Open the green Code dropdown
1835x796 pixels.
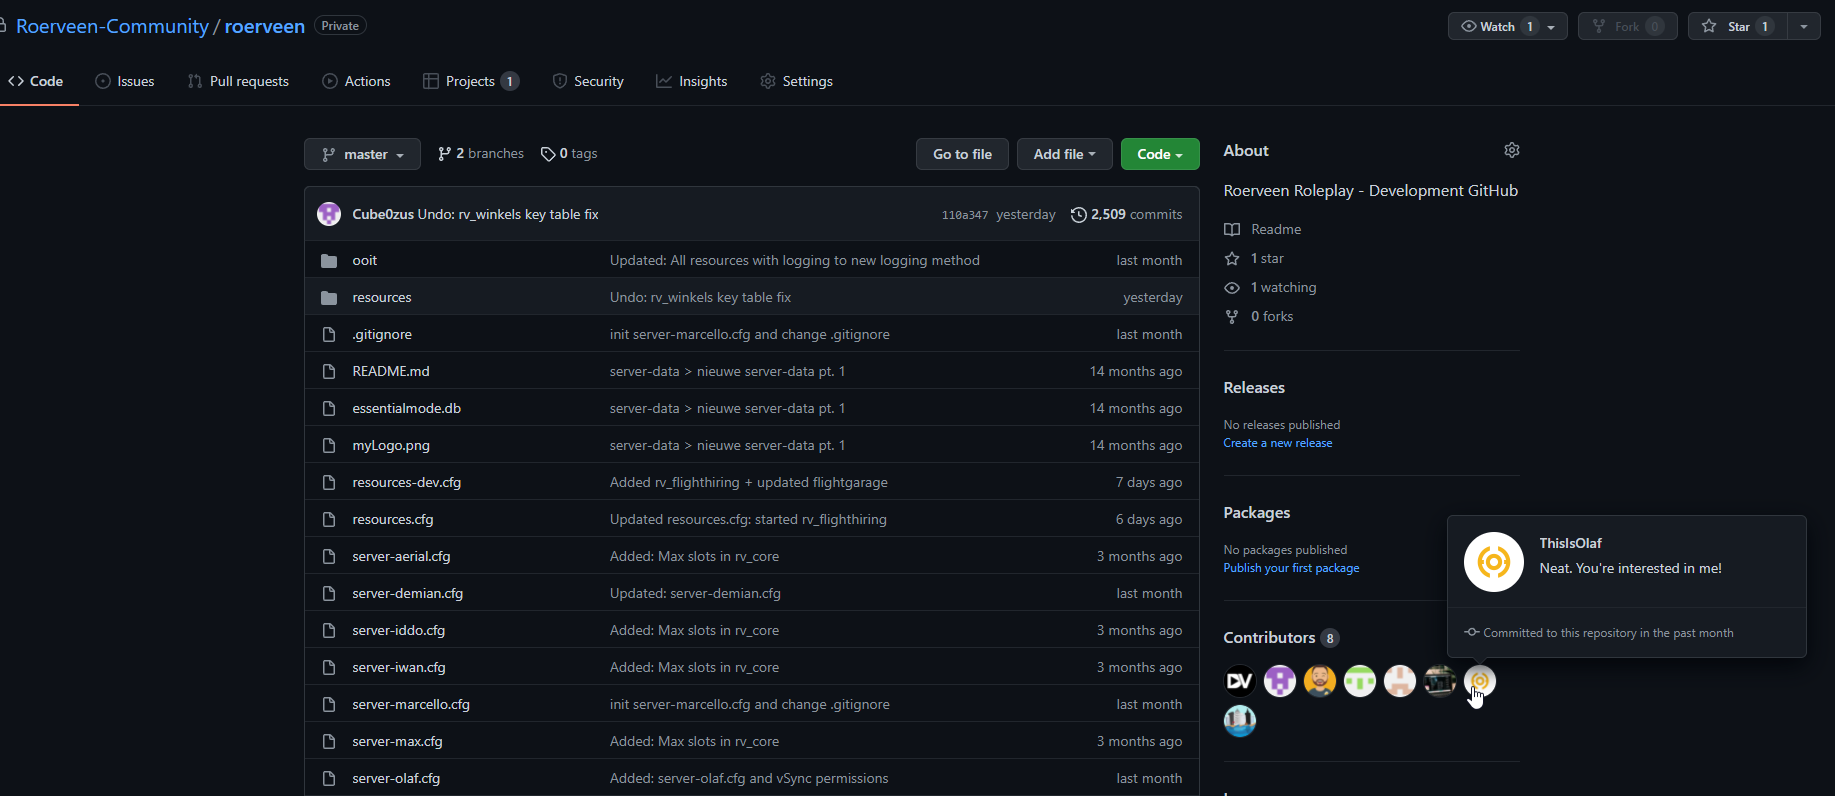click(x=1159, y=155)
